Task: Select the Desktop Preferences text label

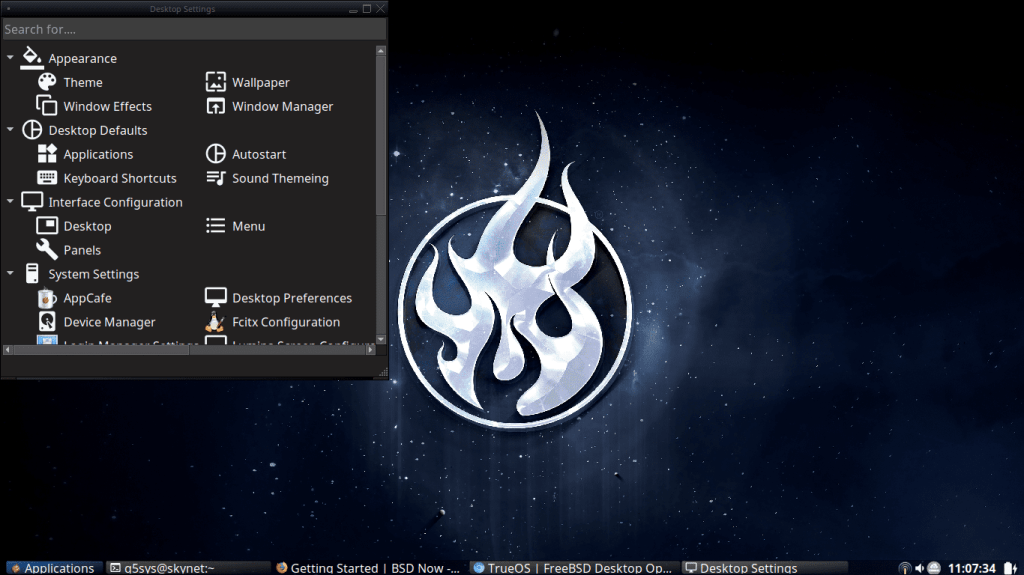Action: [292, 298]
